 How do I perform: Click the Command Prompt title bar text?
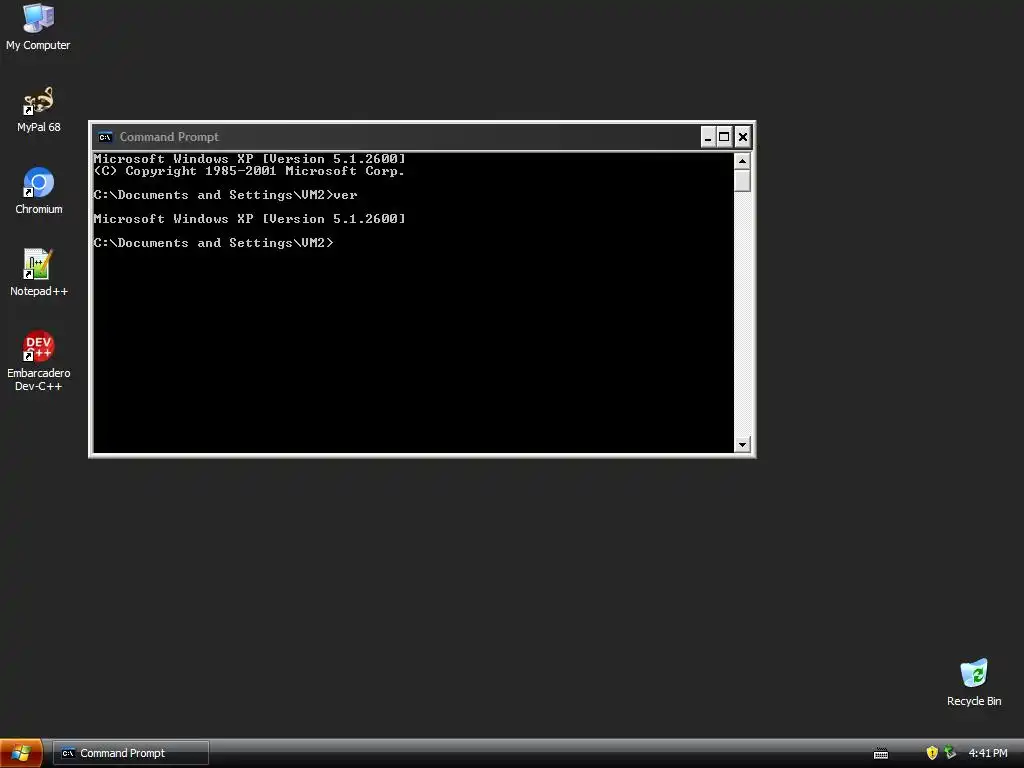pos(169,137)
